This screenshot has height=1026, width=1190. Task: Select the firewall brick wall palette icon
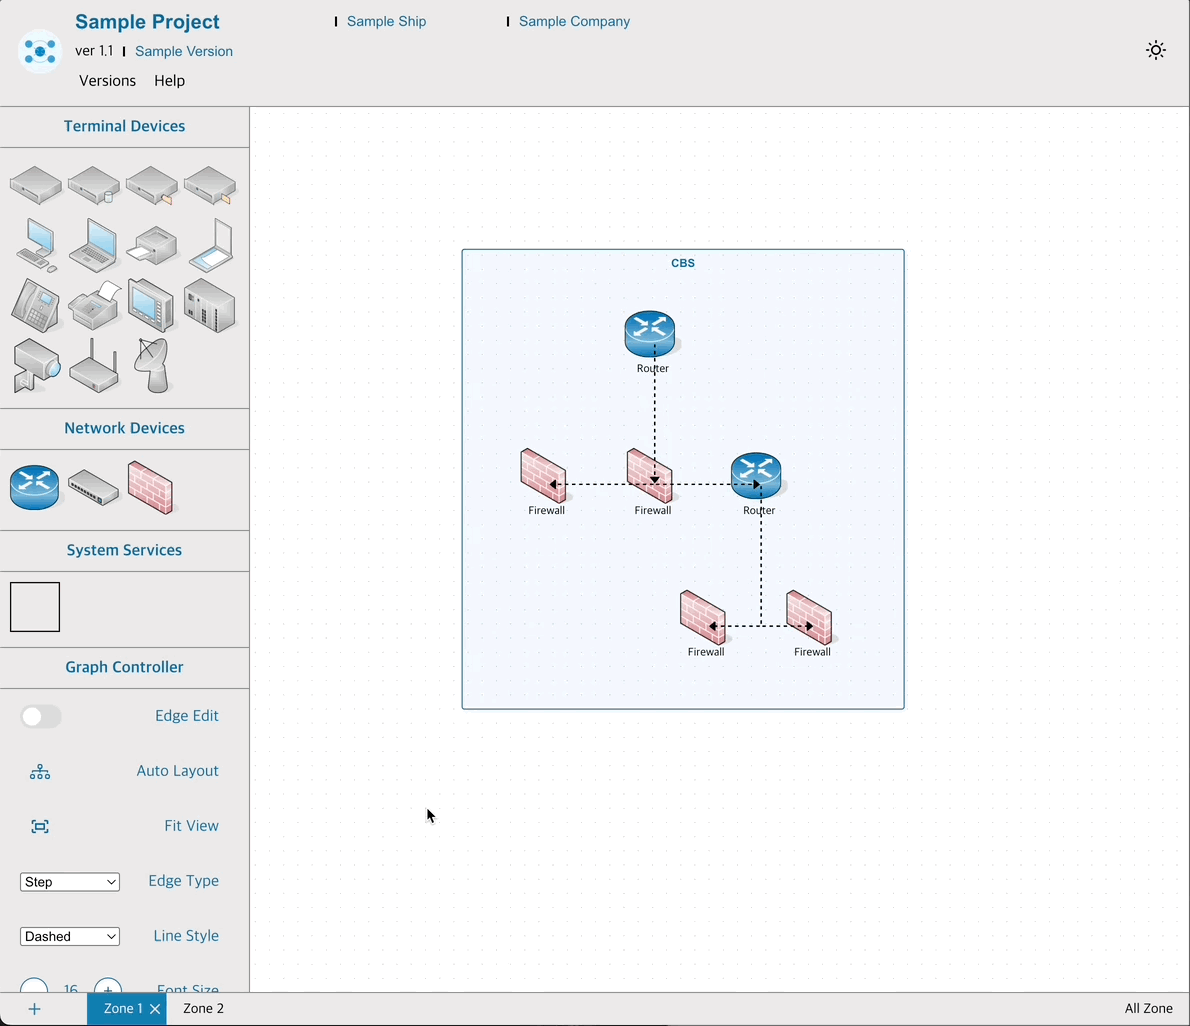tap(150, 487)
